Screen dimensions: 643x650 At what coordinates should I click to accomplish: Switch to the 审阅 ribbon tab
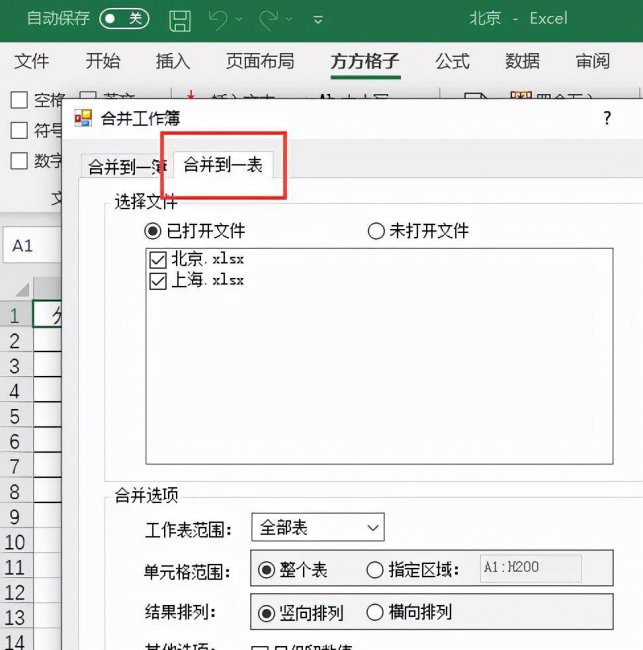pyautogui.click(x=593, y=61)
